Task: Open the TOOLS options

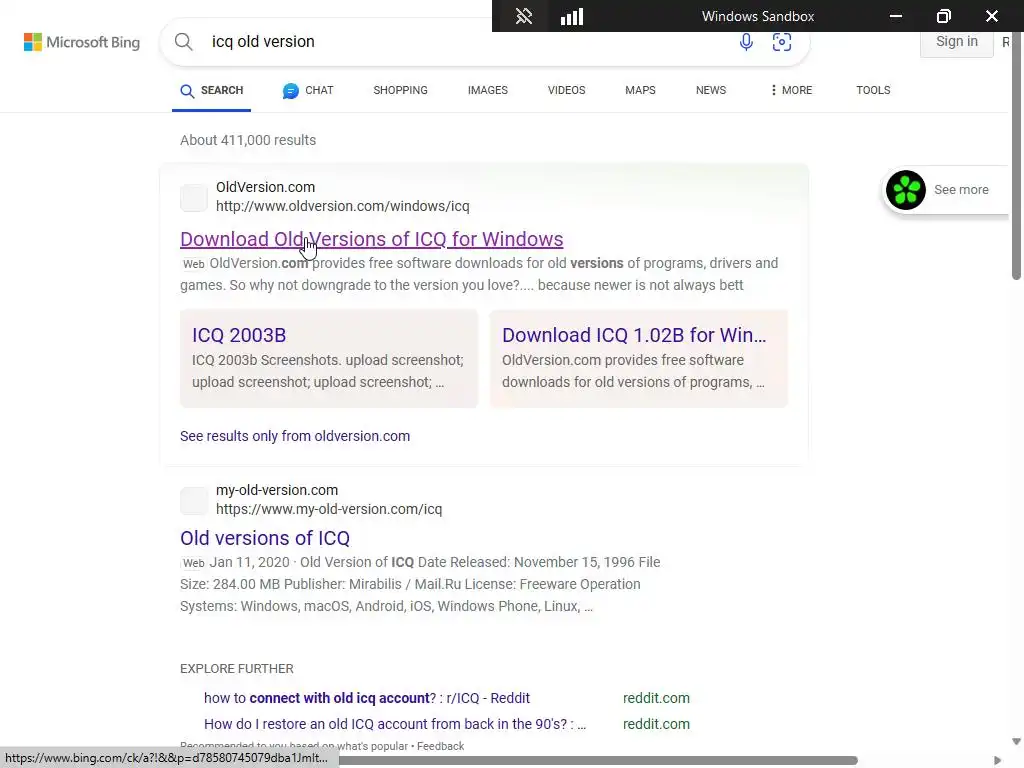Action: point(873,90)
